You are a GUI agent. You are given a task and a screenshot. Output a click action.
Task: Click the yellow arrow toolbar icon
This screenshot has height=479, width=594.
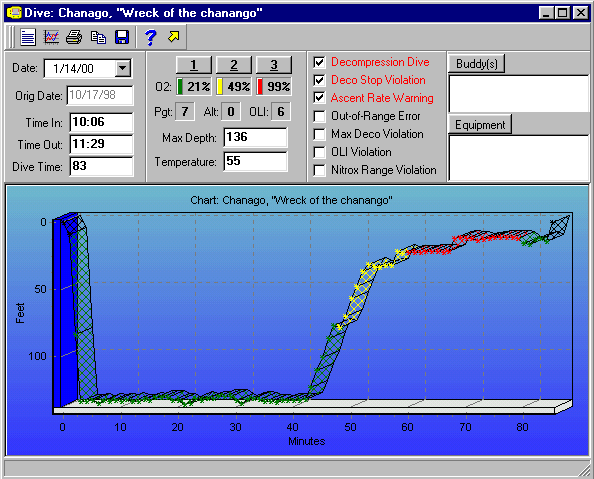(x=174, y=37)
